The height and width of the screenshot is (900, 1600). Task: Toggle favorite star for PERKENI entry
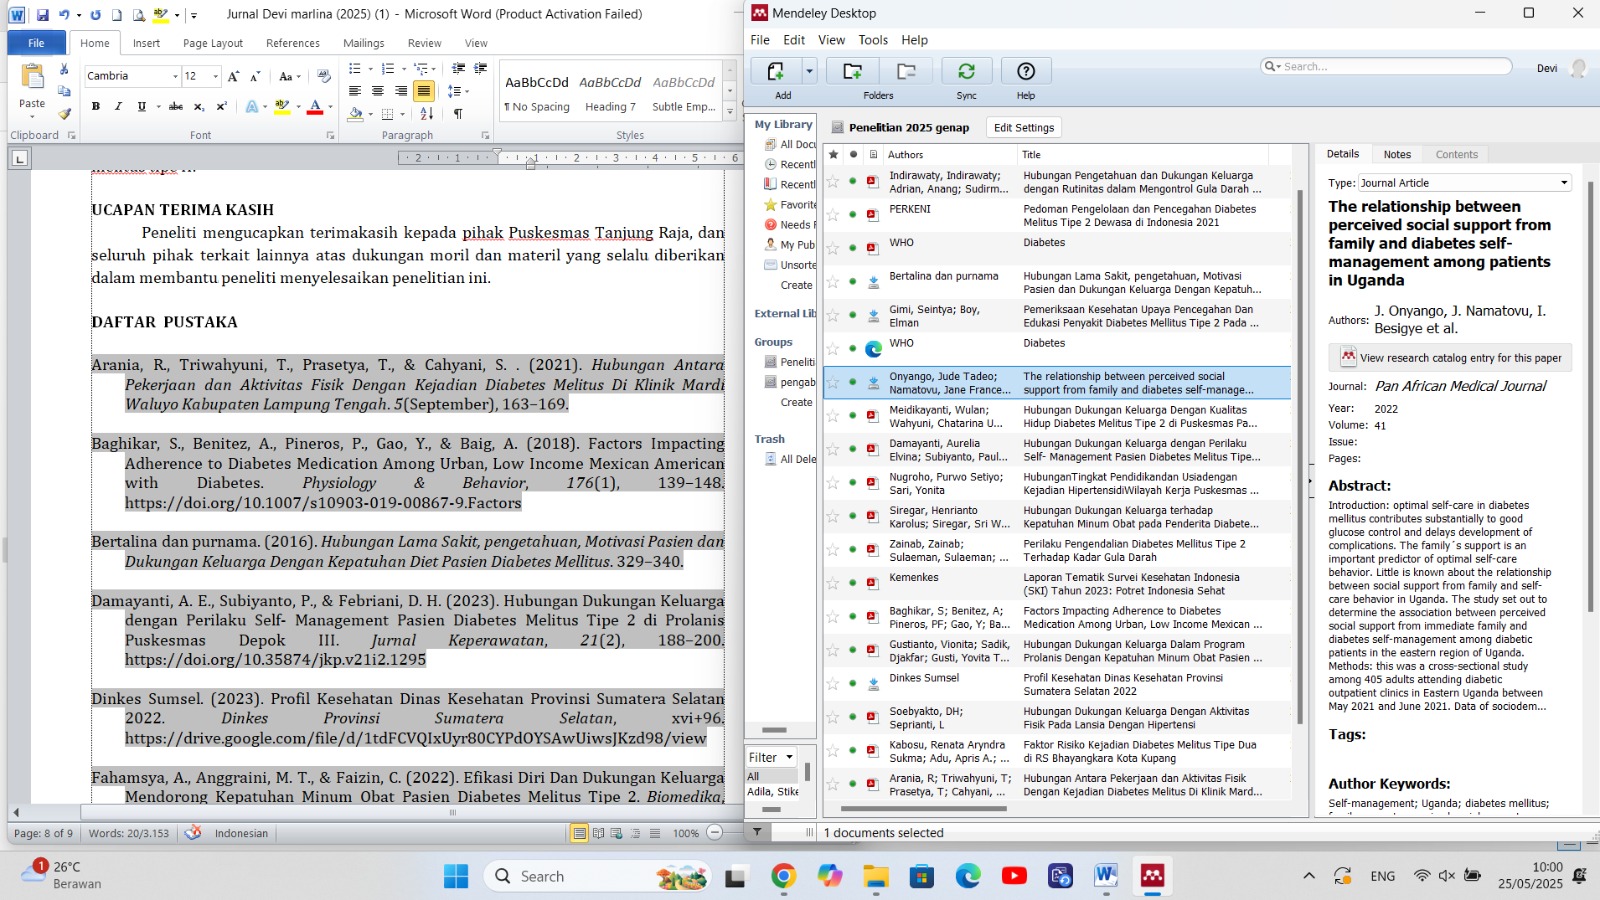pos(833,215)
